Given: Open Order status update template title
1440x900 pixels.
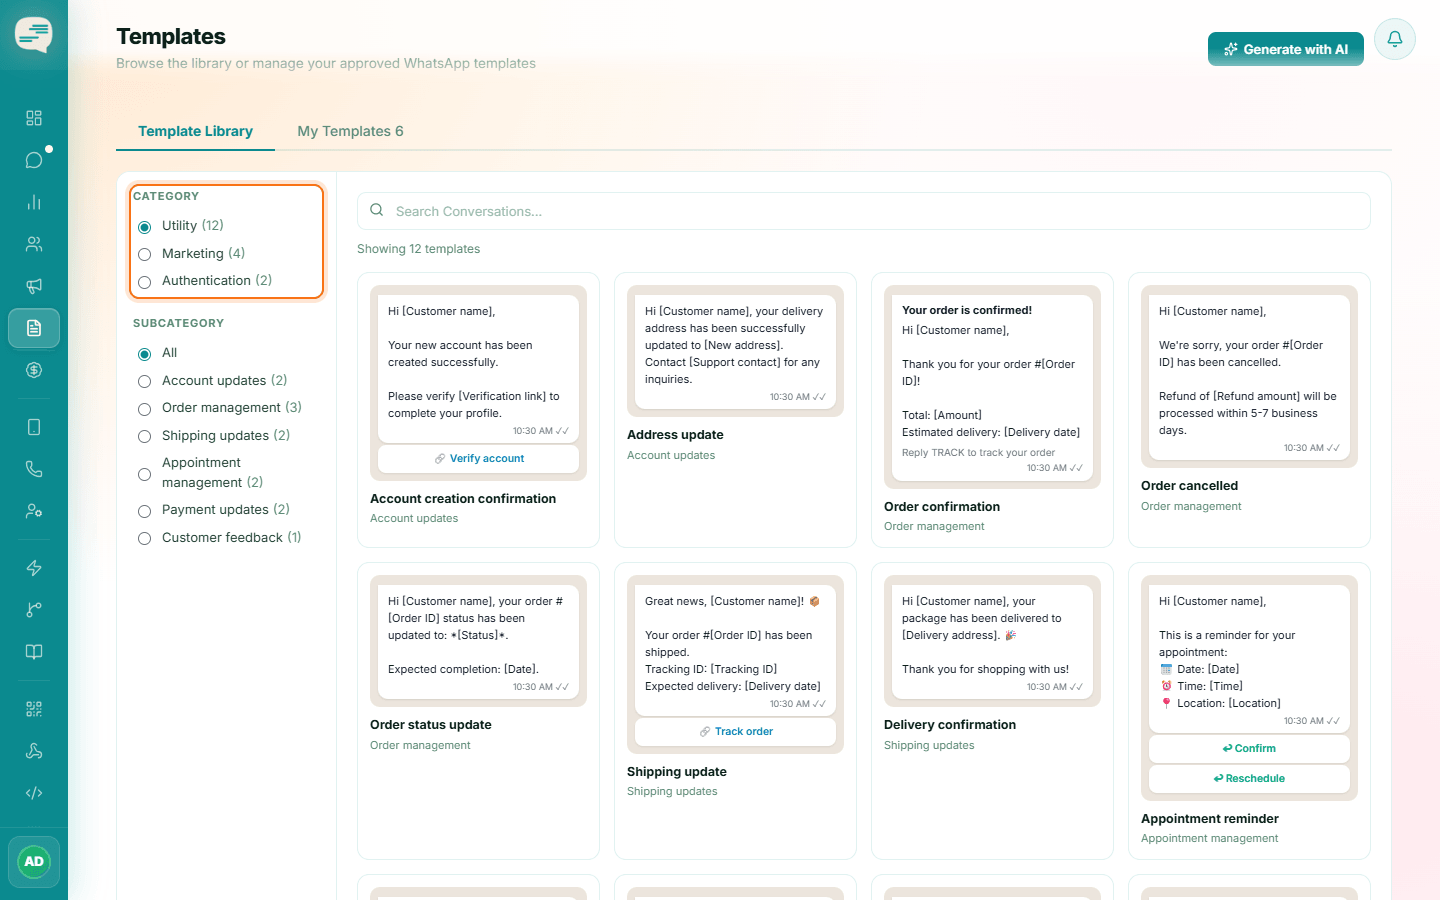Looking at the screenshot, I should click(431, 725).
